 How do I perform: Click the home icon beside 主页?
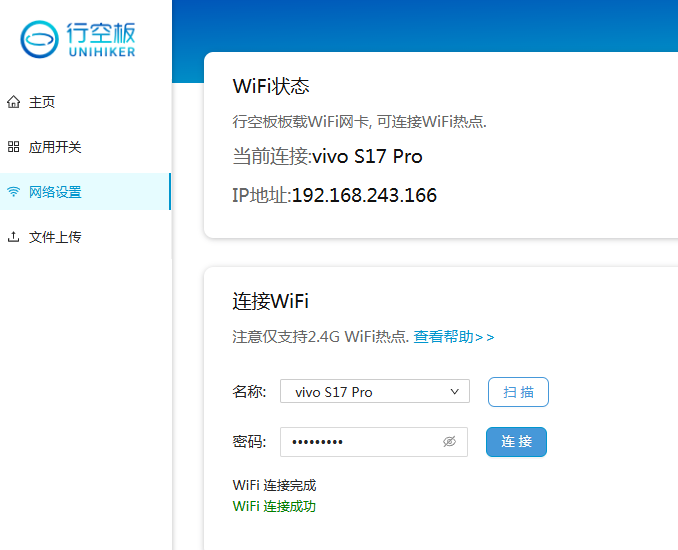coord(13,102)
